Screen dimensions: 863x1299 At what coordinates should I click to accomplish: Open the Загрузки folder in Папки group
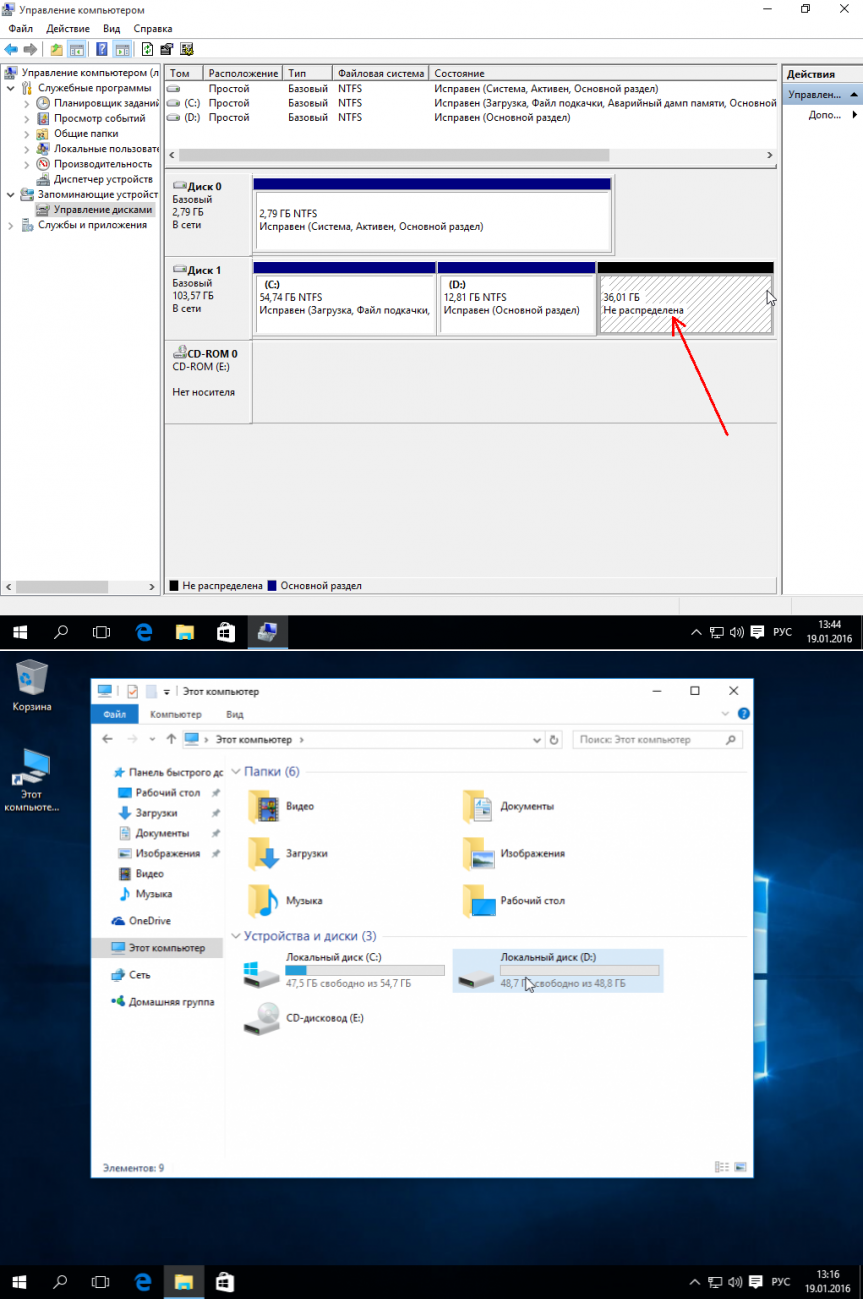point(288,853)
